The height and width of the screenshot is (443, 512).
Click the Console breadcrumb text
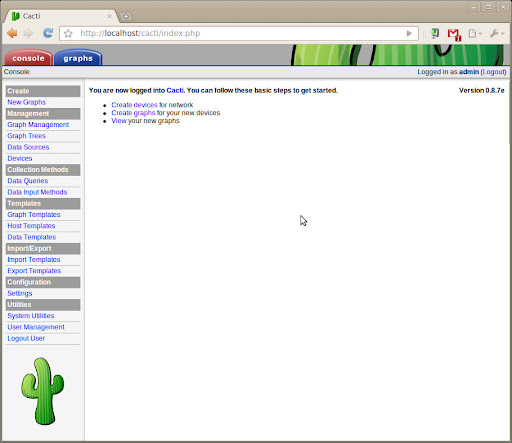click(x=17, y=72)
